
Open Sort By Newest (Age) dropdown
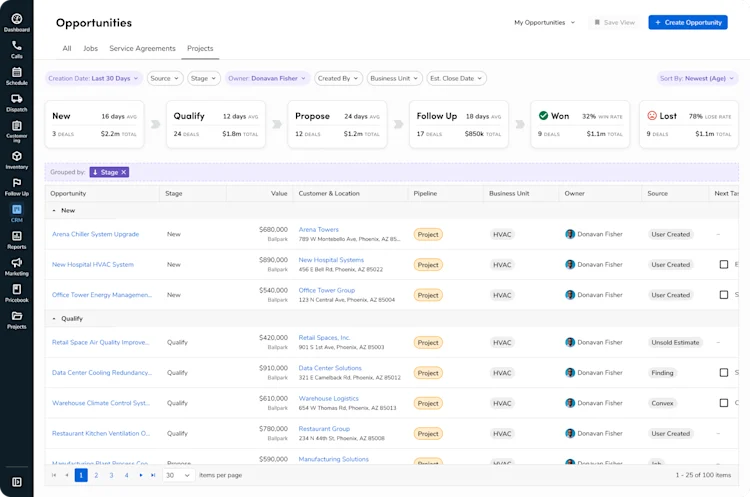tap(697, 78)
